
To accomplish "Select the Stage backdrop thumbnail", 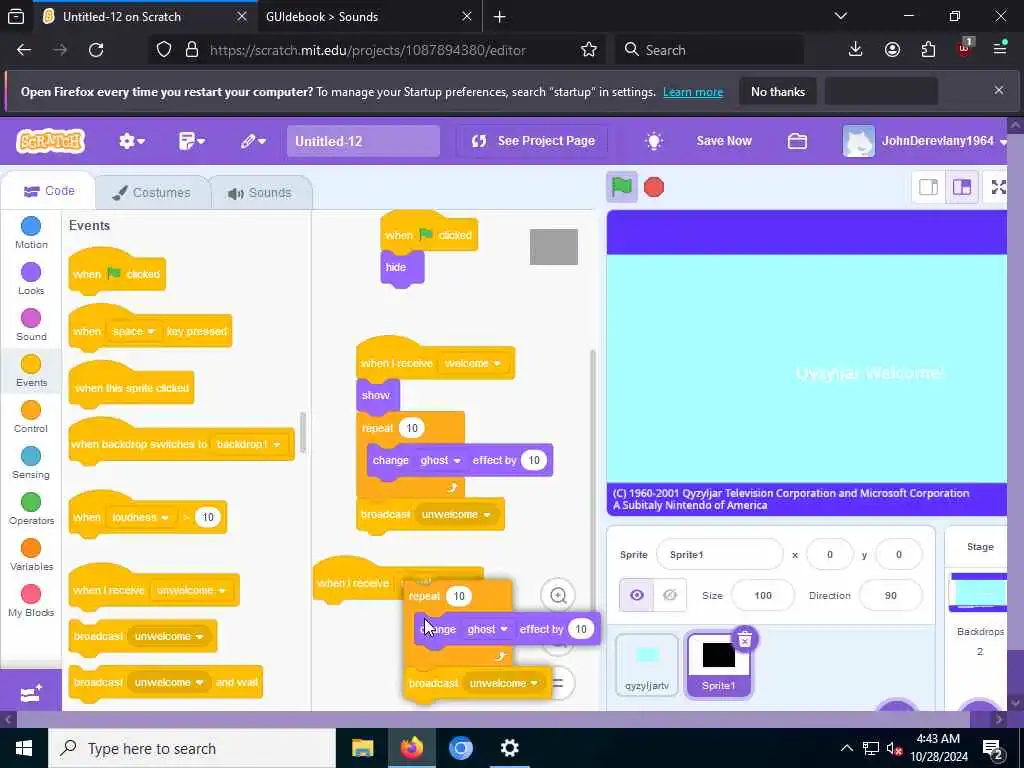I will pos(978,592).
